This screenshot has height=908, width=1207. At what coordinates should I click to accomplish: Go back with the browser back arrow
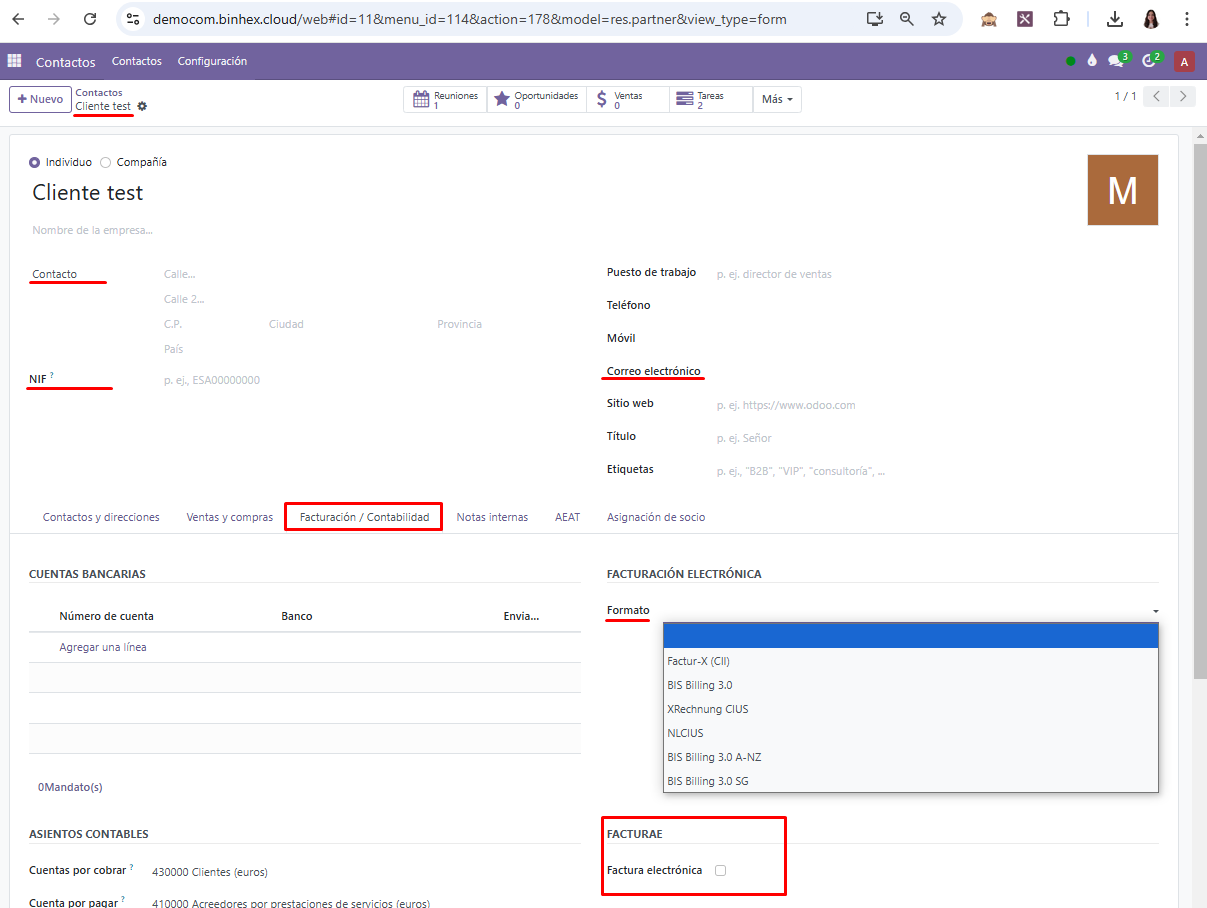[18, 19]
